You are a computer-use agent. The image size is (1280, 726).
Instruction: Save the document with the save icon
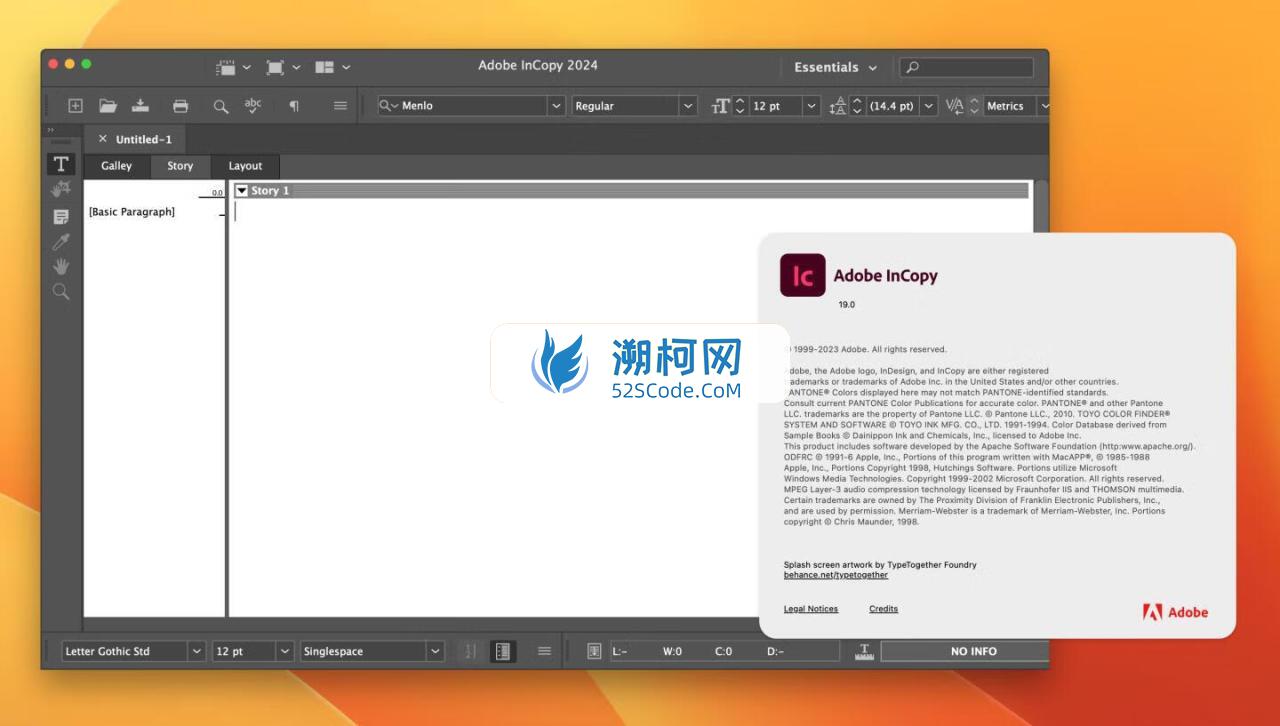point(141,106)
